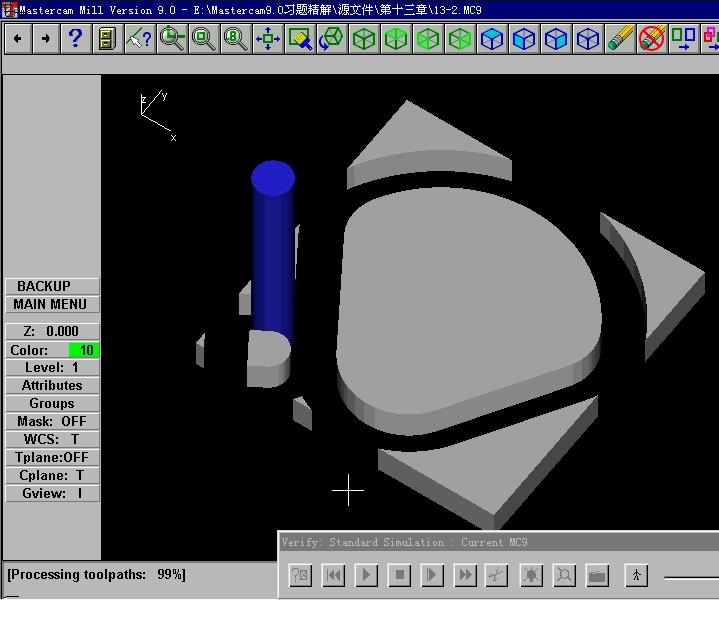719x631 pixels.
Task: Click the monitor with yellow brush icon
Action: [x=300, y=39]
